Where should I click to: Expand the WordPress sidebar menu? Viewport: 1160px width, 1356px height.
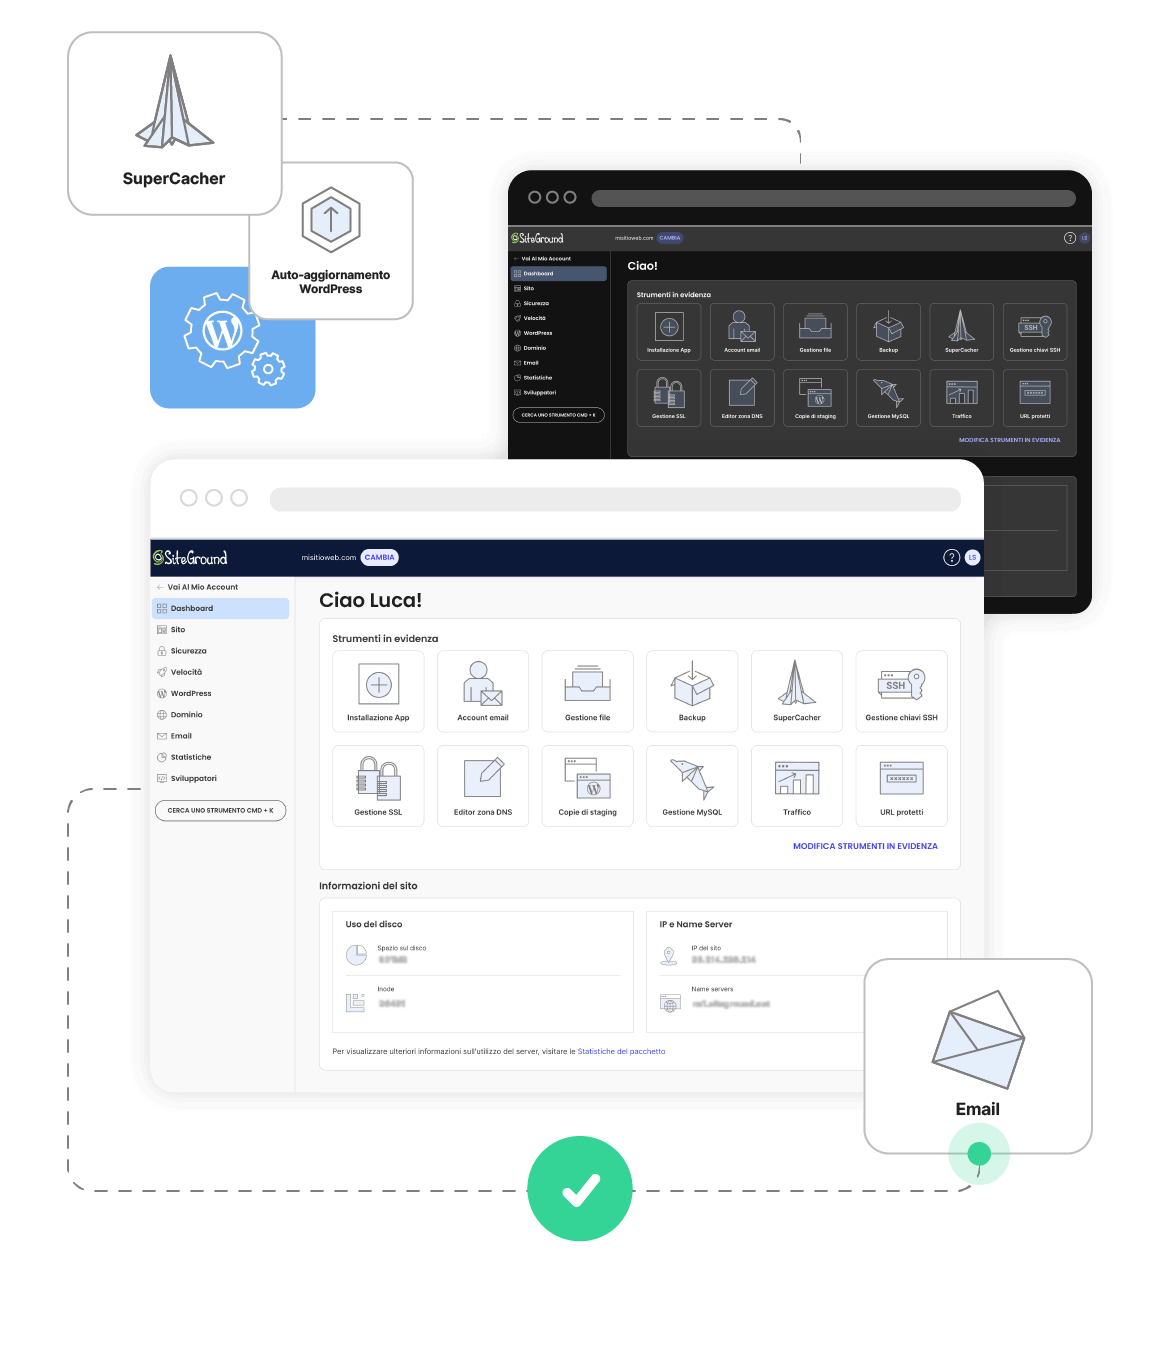(190, 693)
